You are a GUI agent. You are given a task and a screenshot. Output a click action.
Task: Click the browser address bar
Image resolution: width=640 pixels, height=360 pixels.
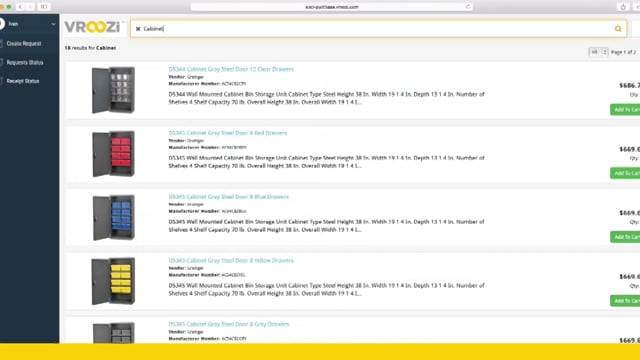click(x=331, y=7)
